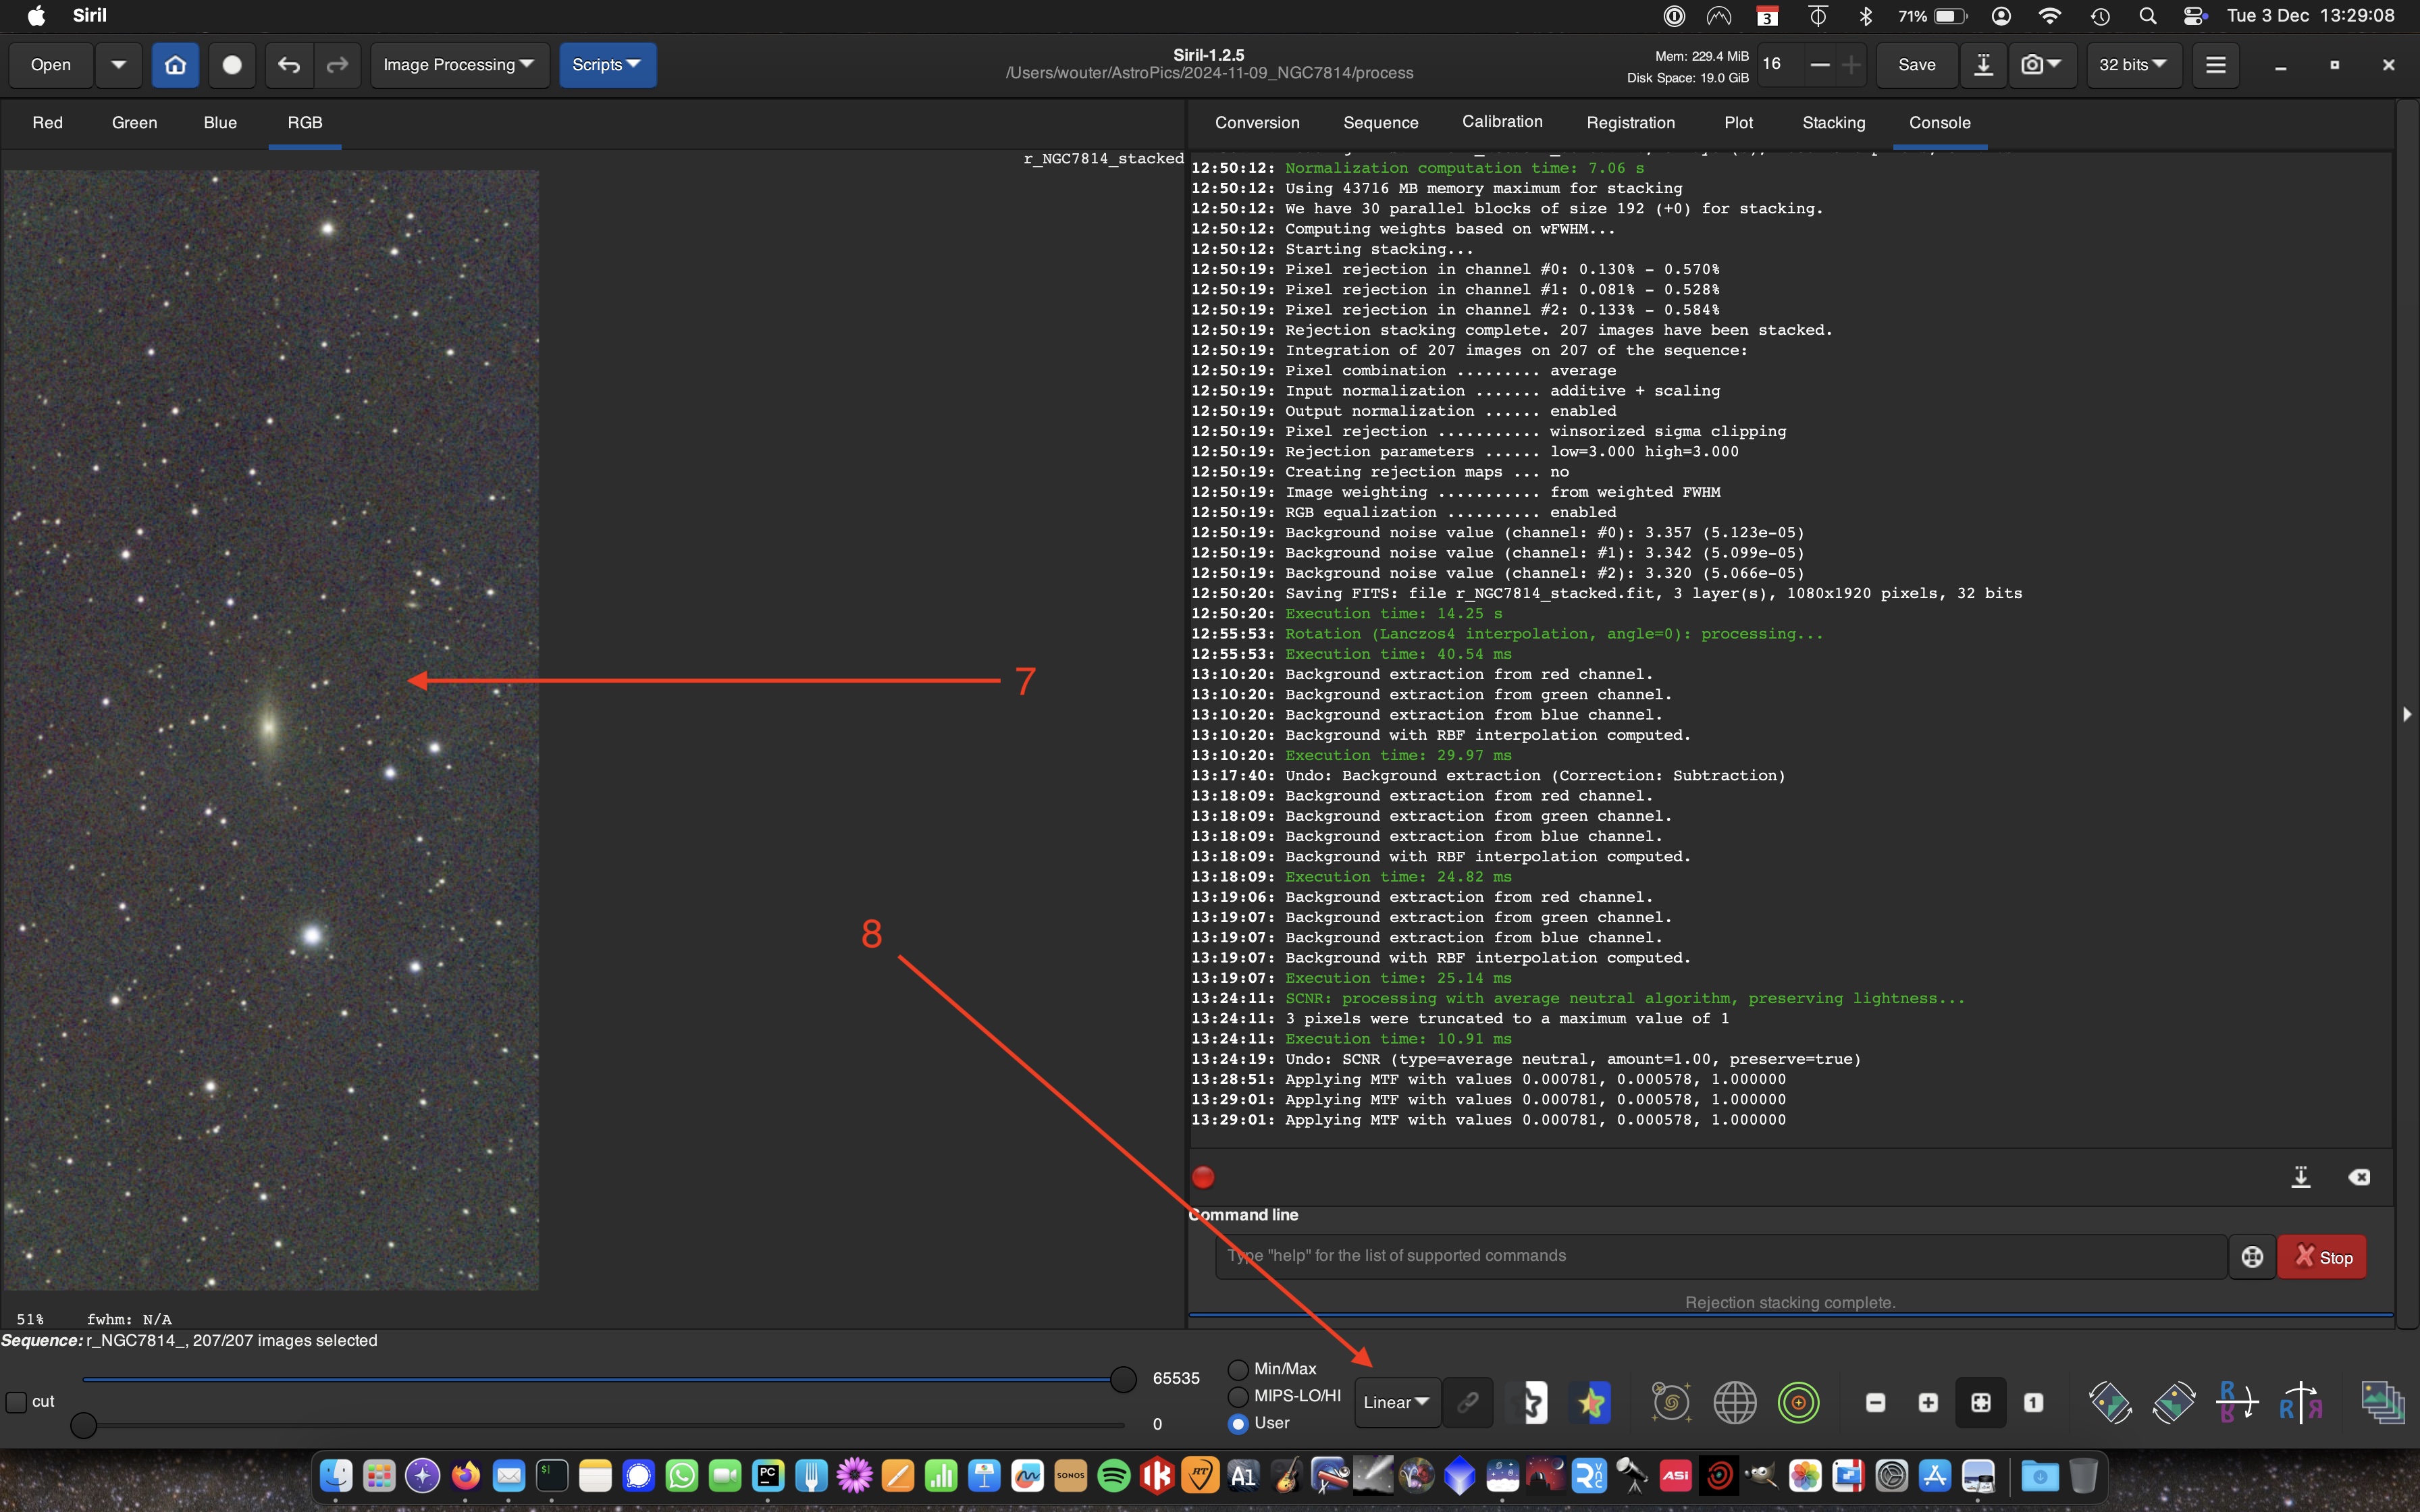Image resolution: width=2420 pixels, height=1512 pixels.
Task: Click the zoom to fit icon
Action: pyautogui.click(x=1980, y=1402)
